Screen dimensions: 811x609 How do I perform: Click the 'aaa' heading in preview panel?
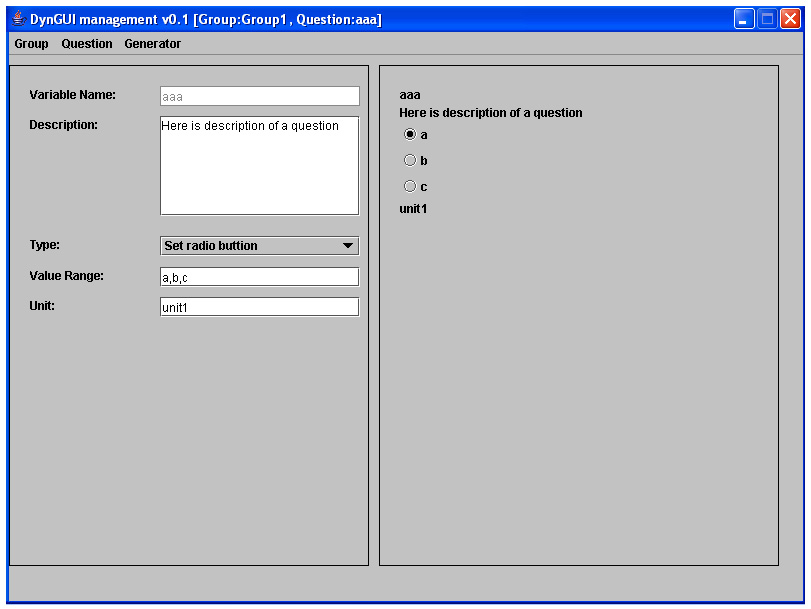(x=410, y=96)
